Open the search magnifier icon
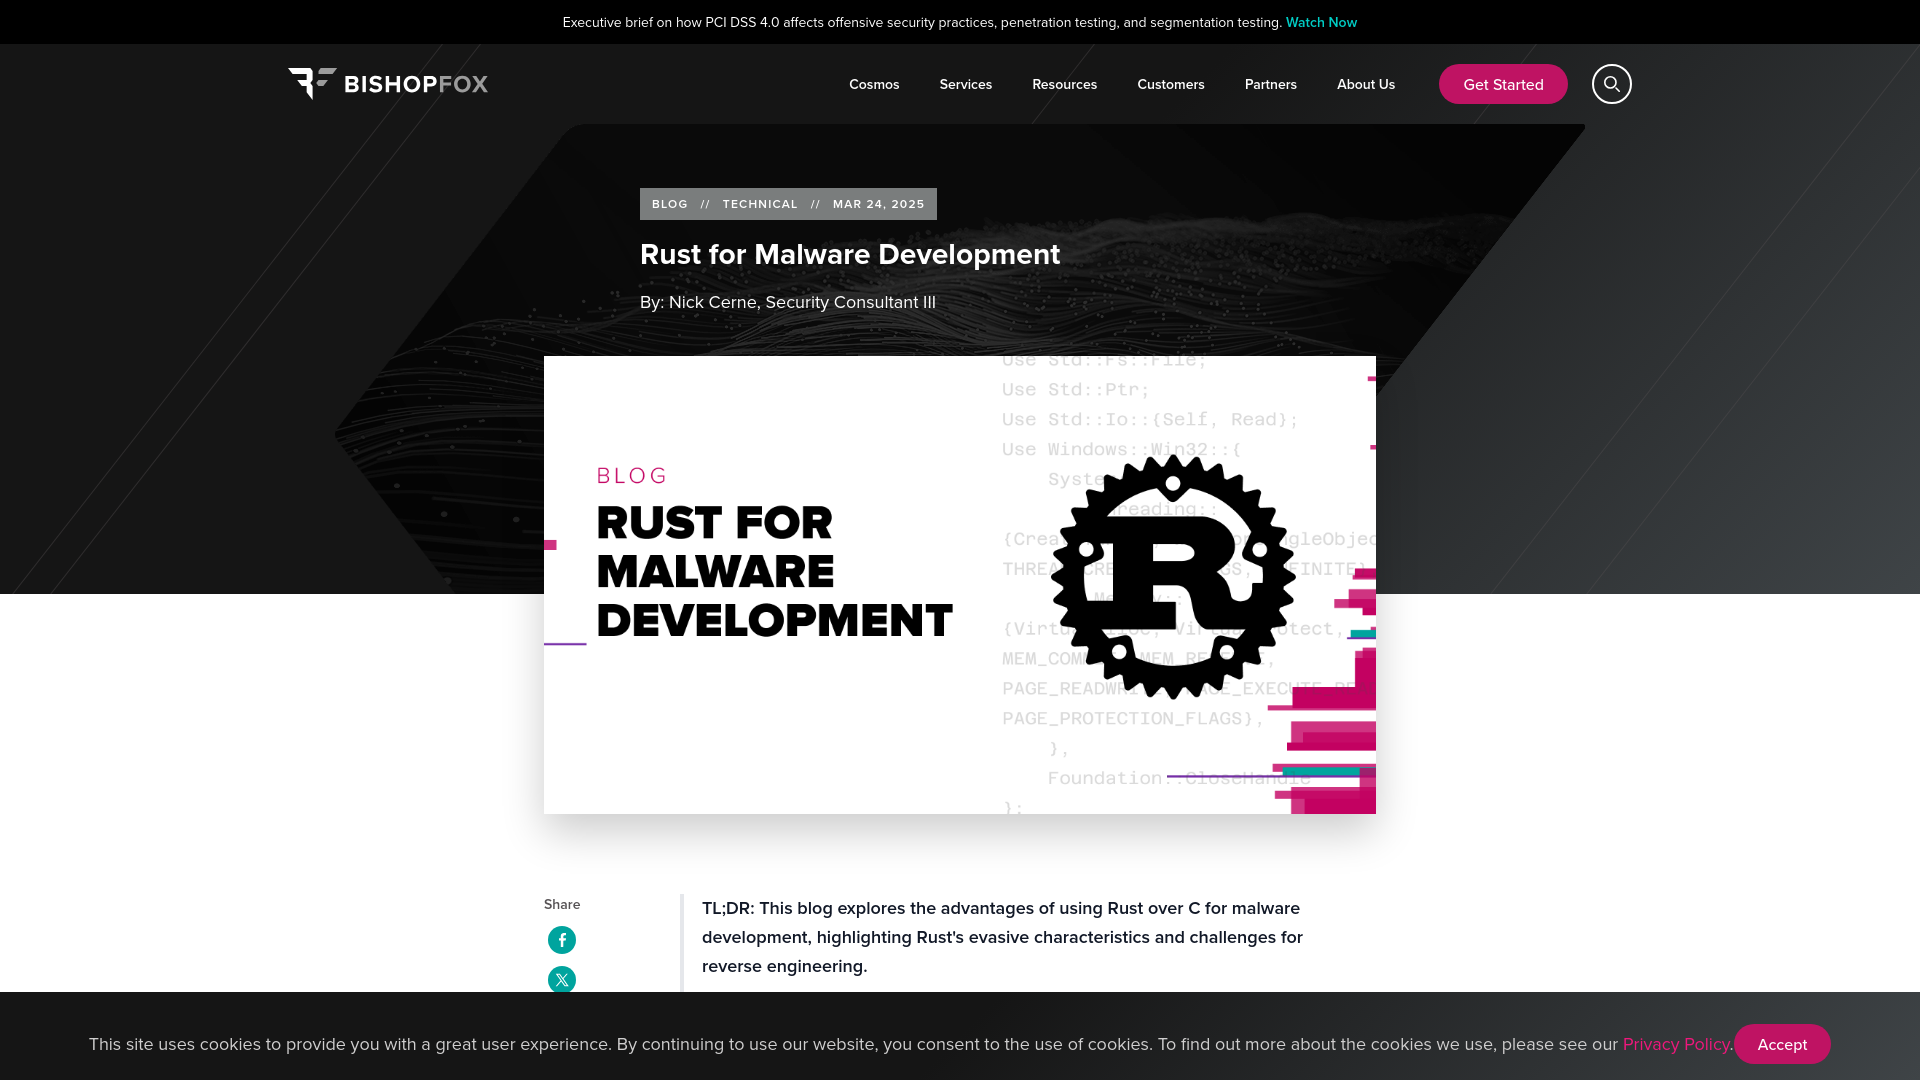The image size is (1920, 1080). coord(1611,84)
